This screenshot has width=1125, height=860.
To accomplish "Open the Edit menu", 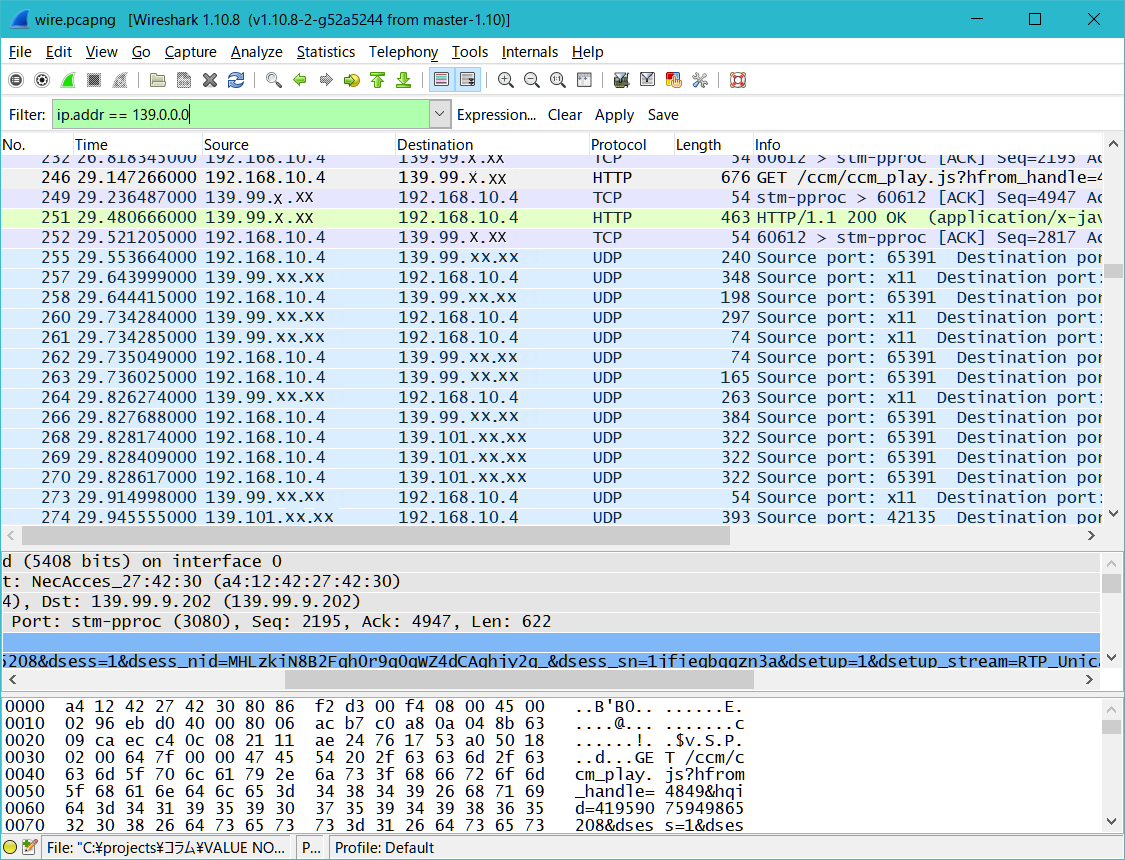I will click(59, 52).
